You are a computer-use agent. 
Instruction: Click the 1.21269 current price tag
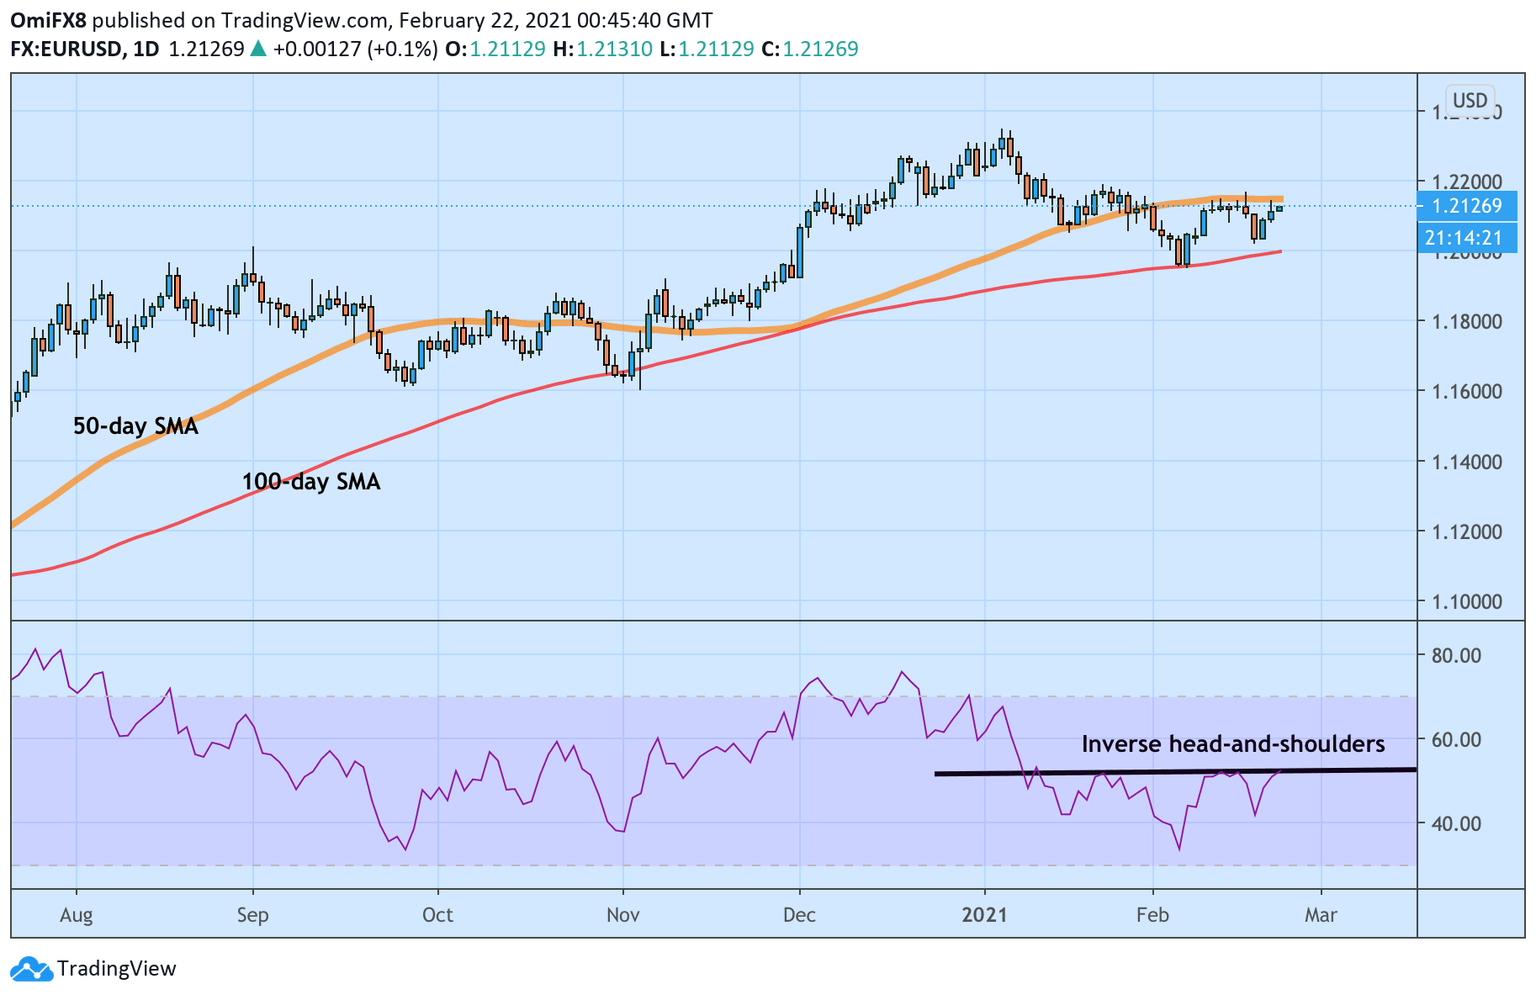click(x=1466, y=207)
